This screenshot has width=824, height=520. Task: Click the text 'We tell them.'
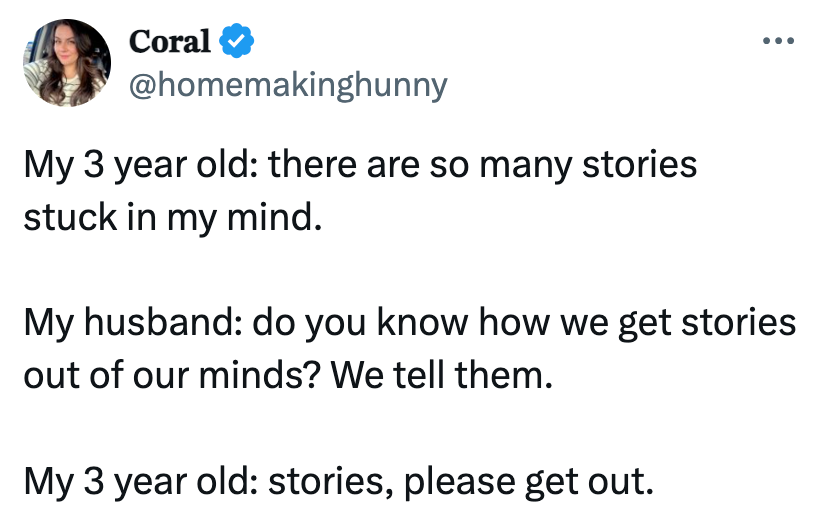(441, 377)
